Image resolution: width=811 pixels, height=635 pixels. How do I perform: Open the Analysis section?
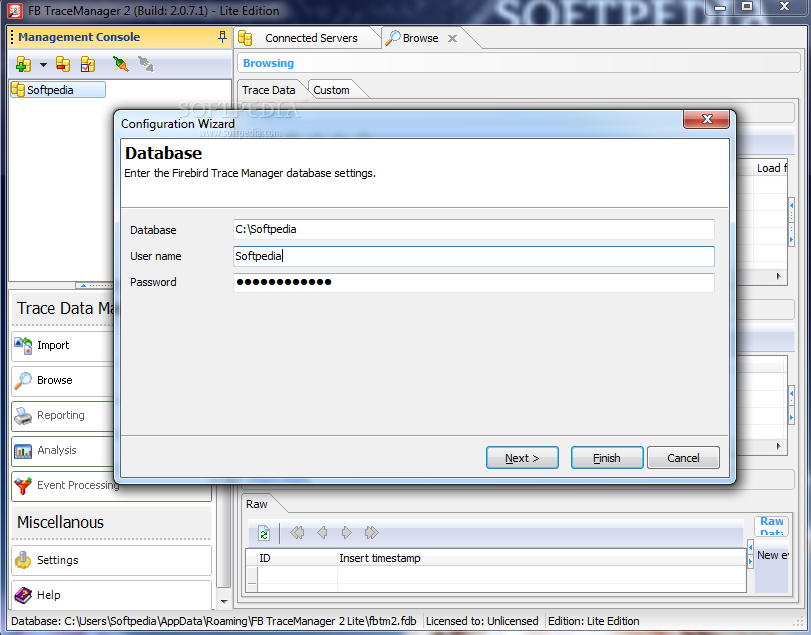62,450
